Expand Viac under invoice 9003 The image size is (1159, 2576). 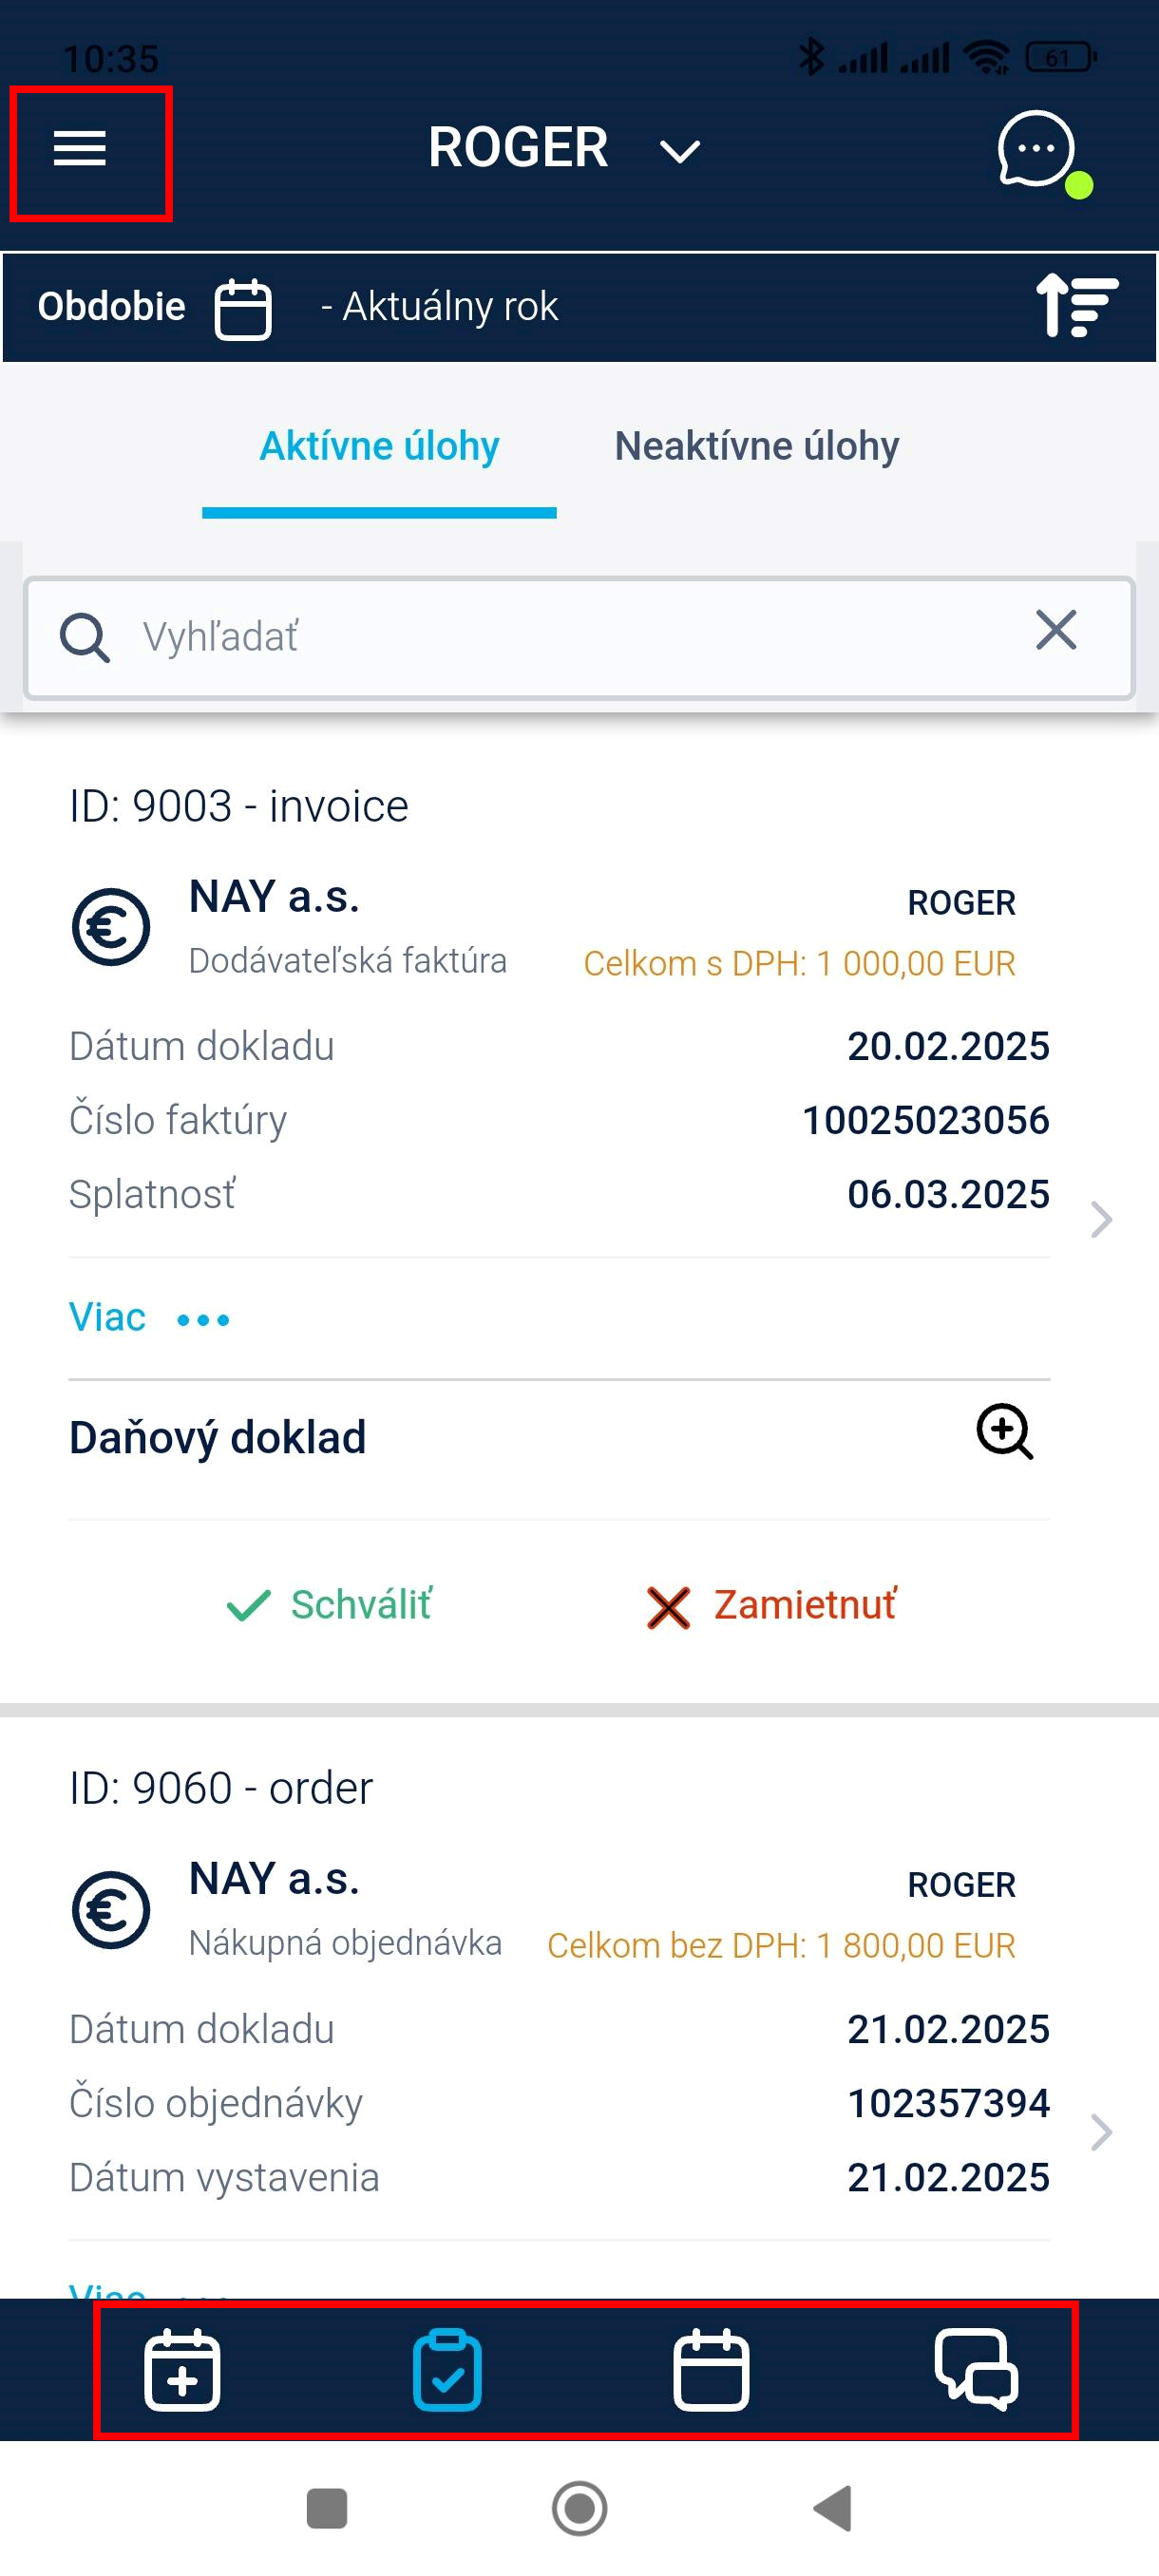click(149, 1318)
